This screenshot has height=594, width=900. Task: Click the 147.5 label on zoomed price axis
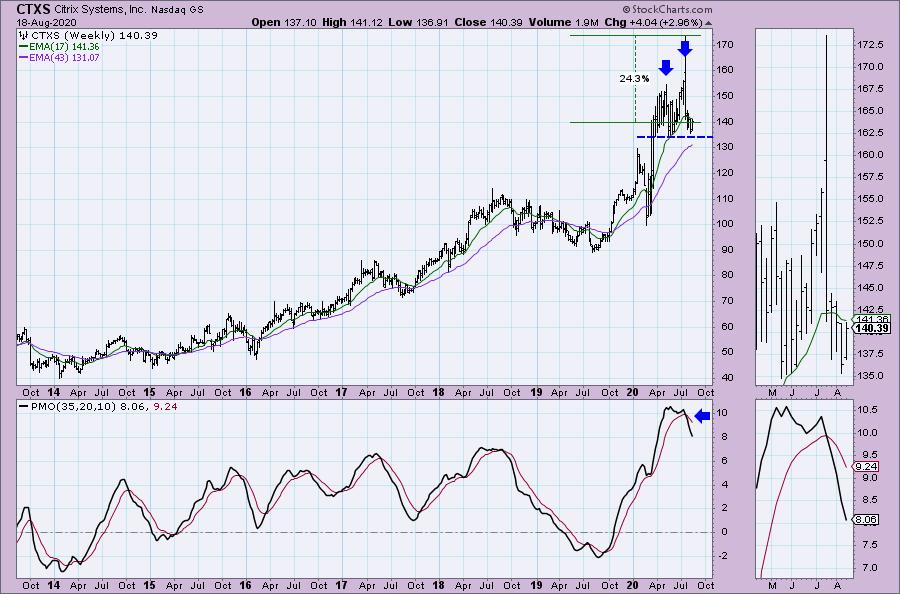[871, 265]
